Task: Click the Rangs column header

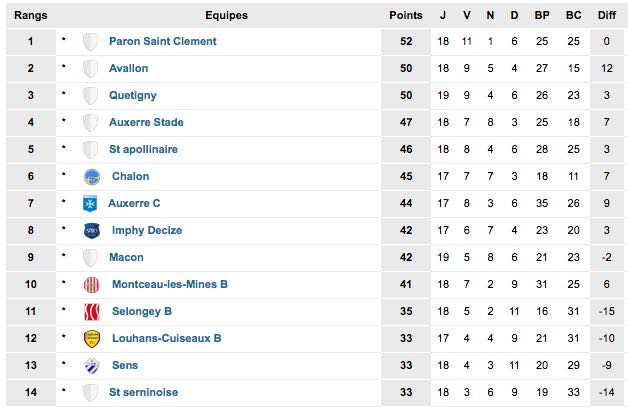Action: coord(31,15)
